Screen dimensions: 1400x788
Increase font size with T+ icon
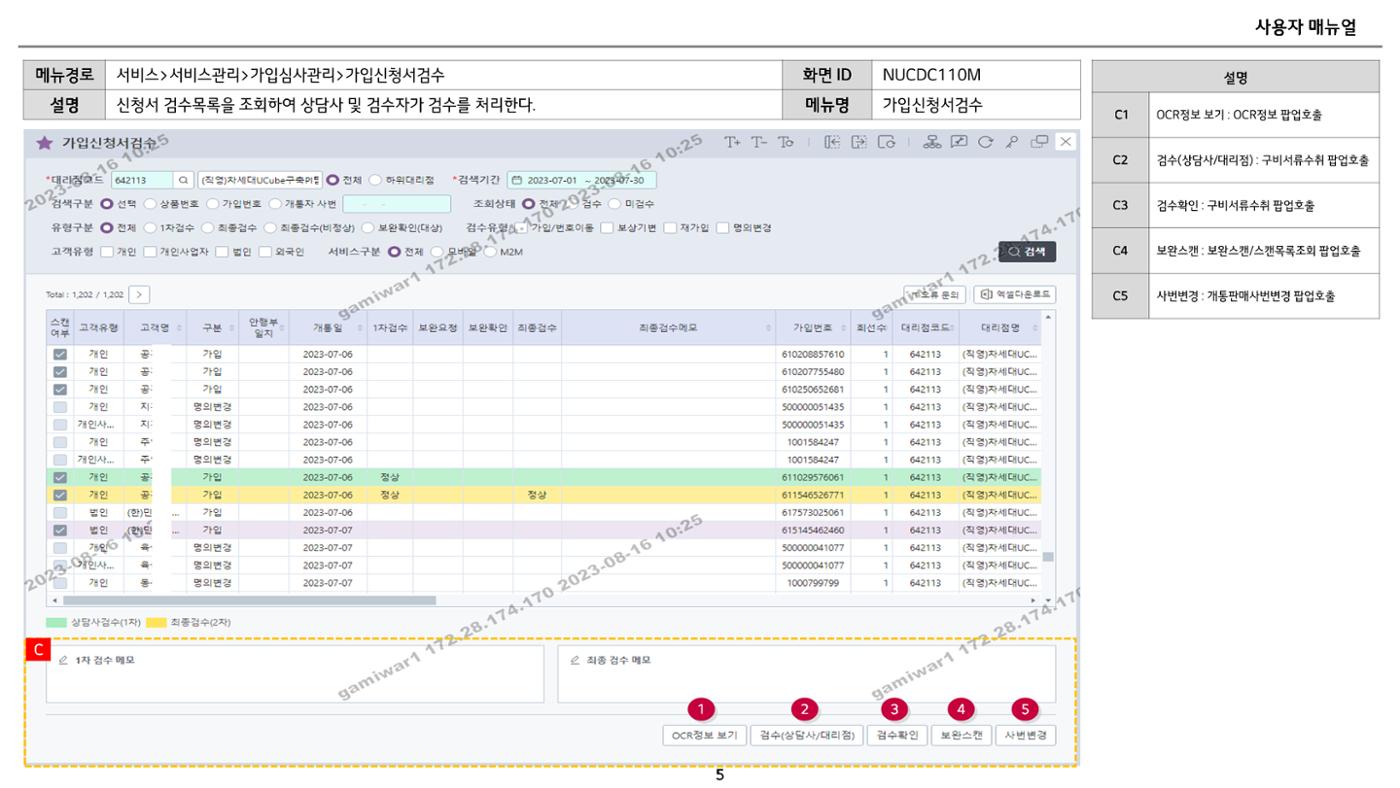click(x=734, y=142)
